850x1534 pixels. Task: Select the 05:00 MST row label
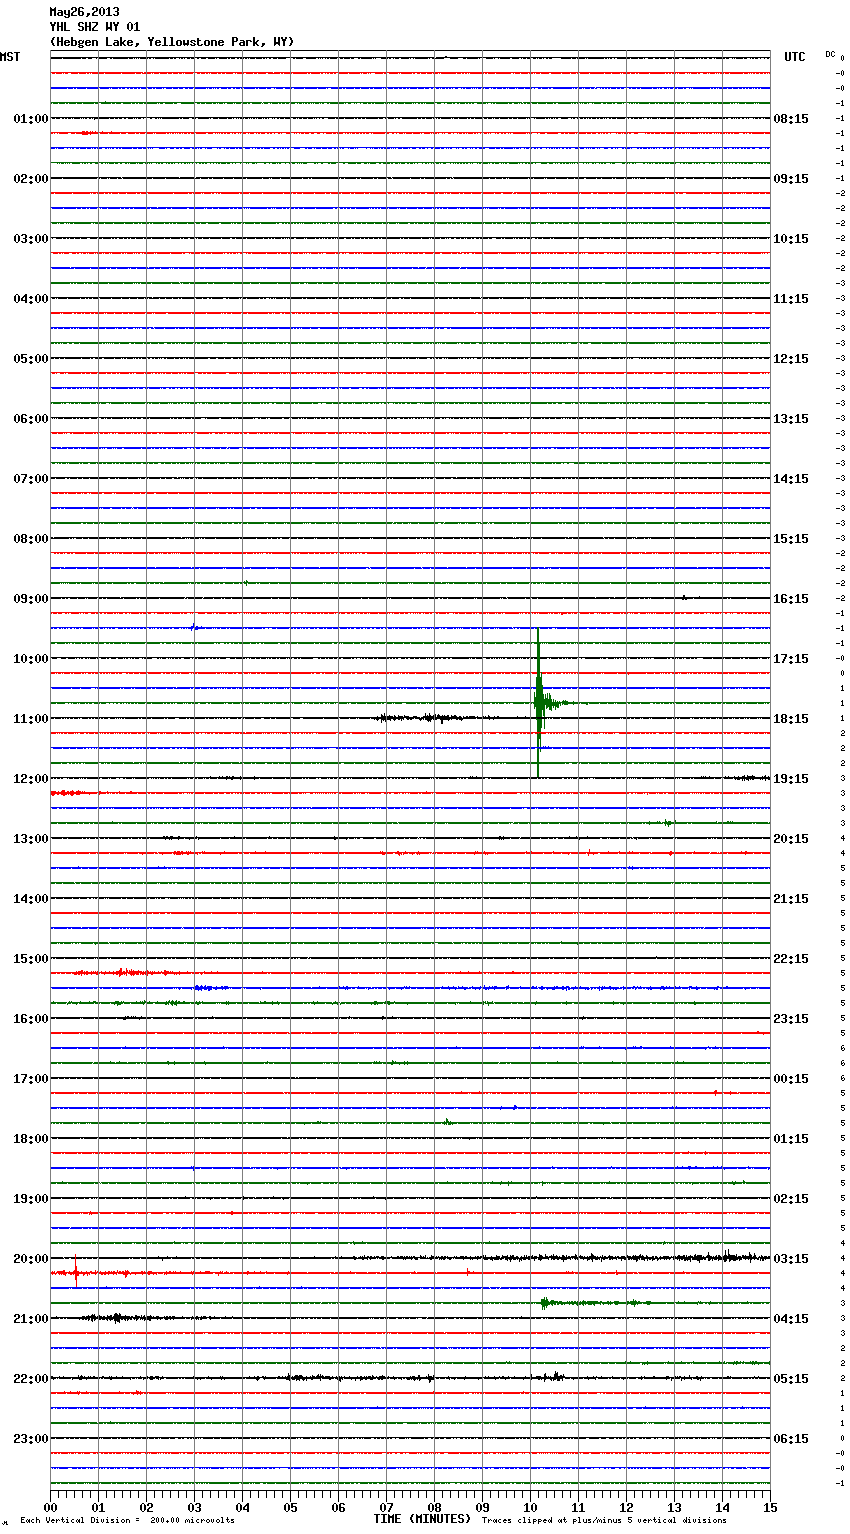pyautogui.click(x=31, y=359)
